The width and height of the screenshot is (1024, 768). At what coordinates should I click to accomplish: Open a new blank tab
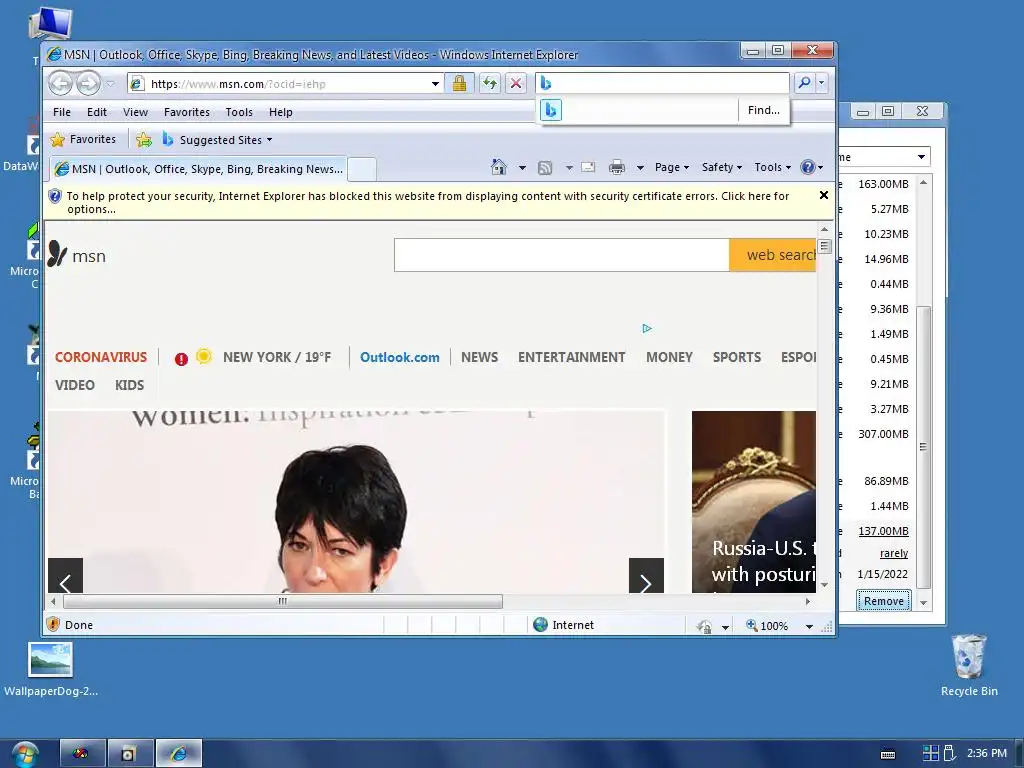point(361,169)
